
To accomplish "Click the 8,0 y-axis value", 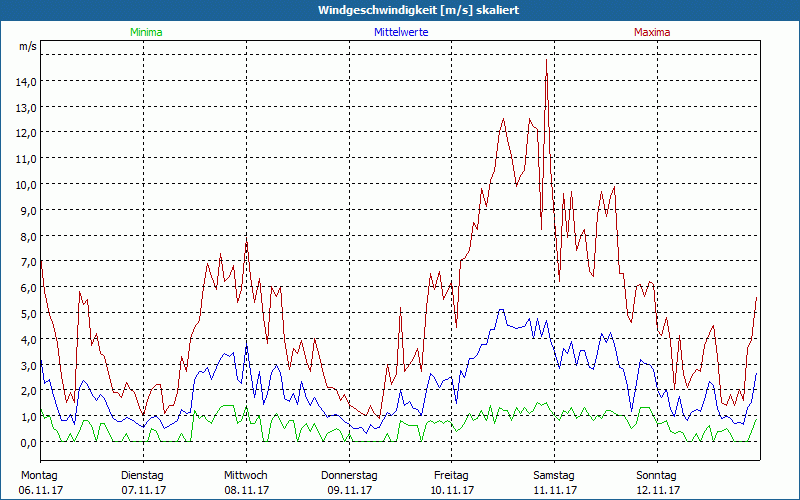I will [x=29, y=236].
